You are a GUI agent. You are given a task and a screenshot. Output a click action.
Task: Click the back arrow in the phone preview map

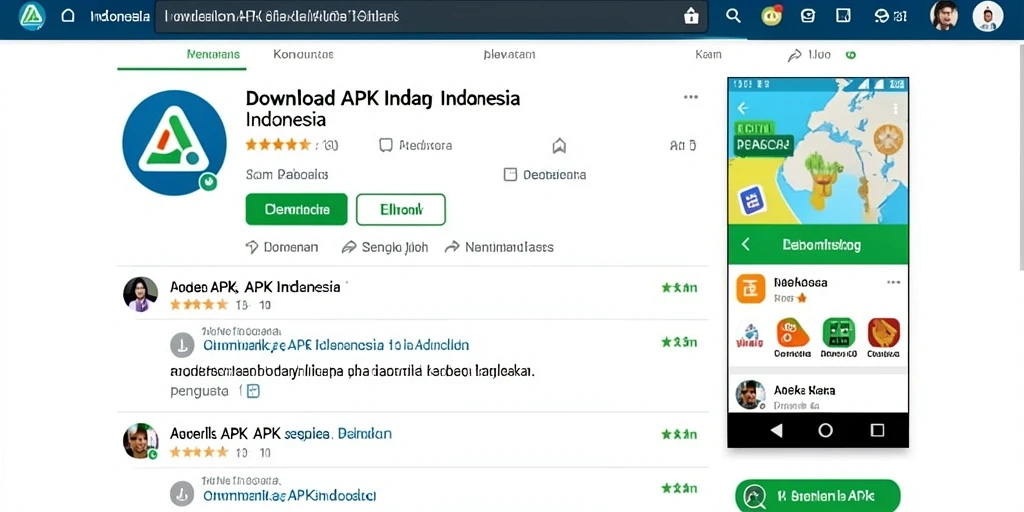(x=743, y=108)
